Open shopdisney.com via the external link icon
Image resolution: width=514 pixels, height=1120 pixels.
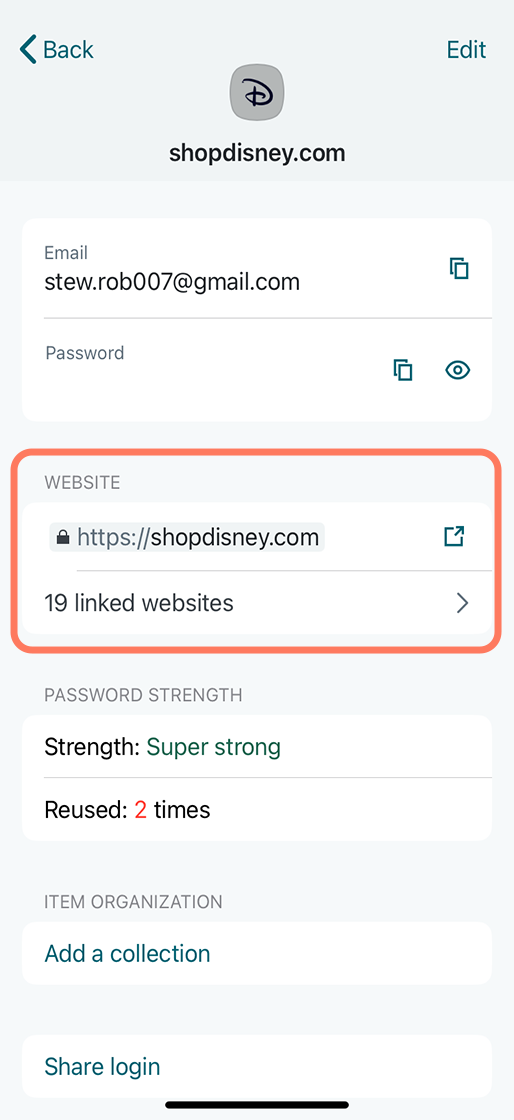coord(454,536)
